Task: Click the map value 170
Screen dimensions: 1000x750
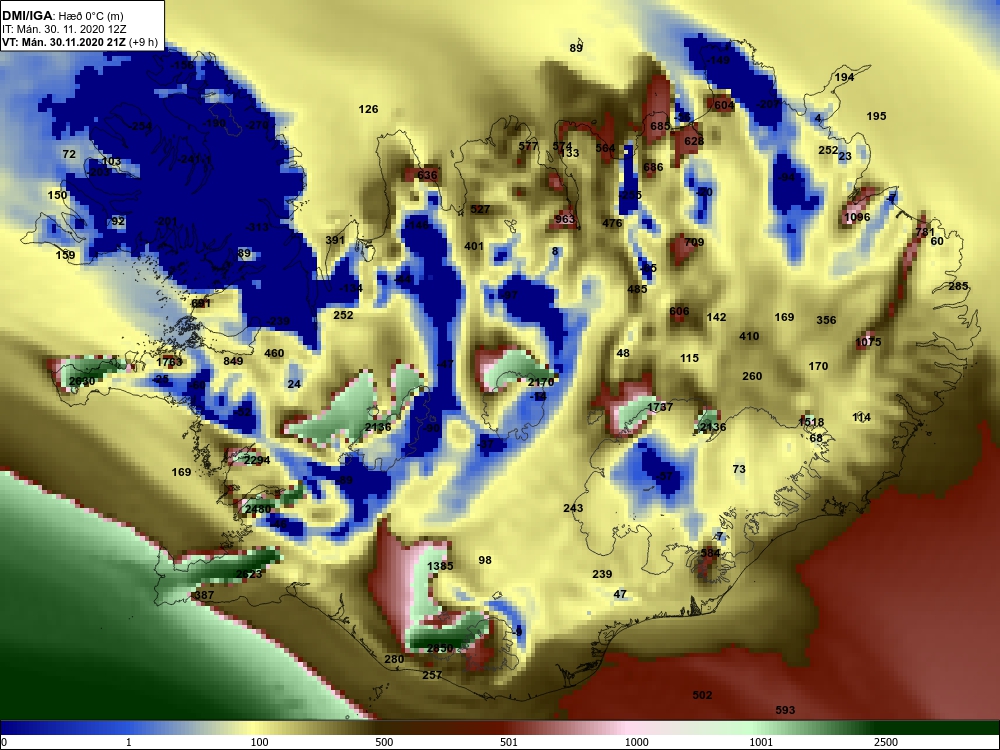Action: tap(818, 367)
